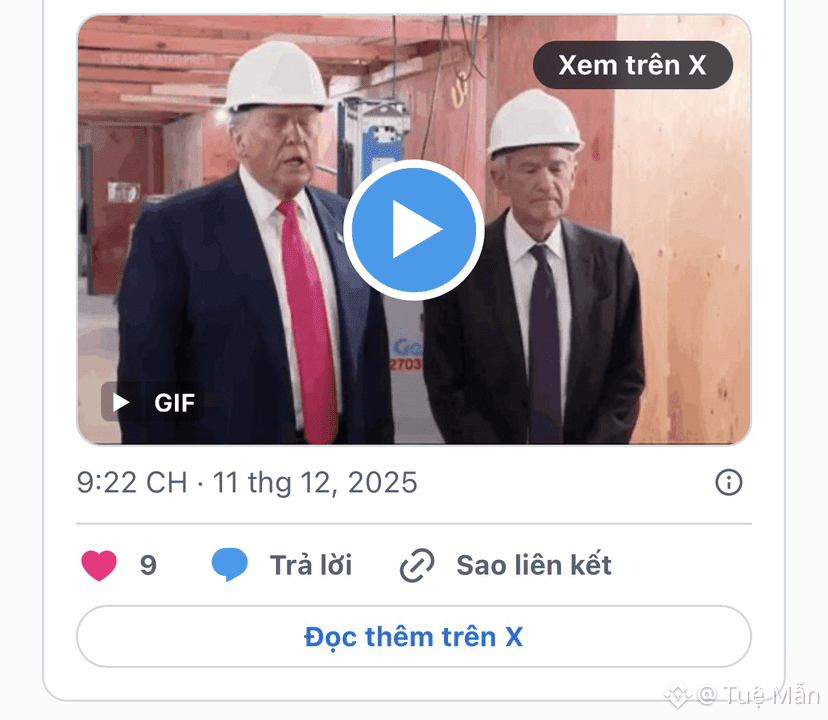
Task: Open the info circle icon beside the timestamp
Action: coord(729,482)
